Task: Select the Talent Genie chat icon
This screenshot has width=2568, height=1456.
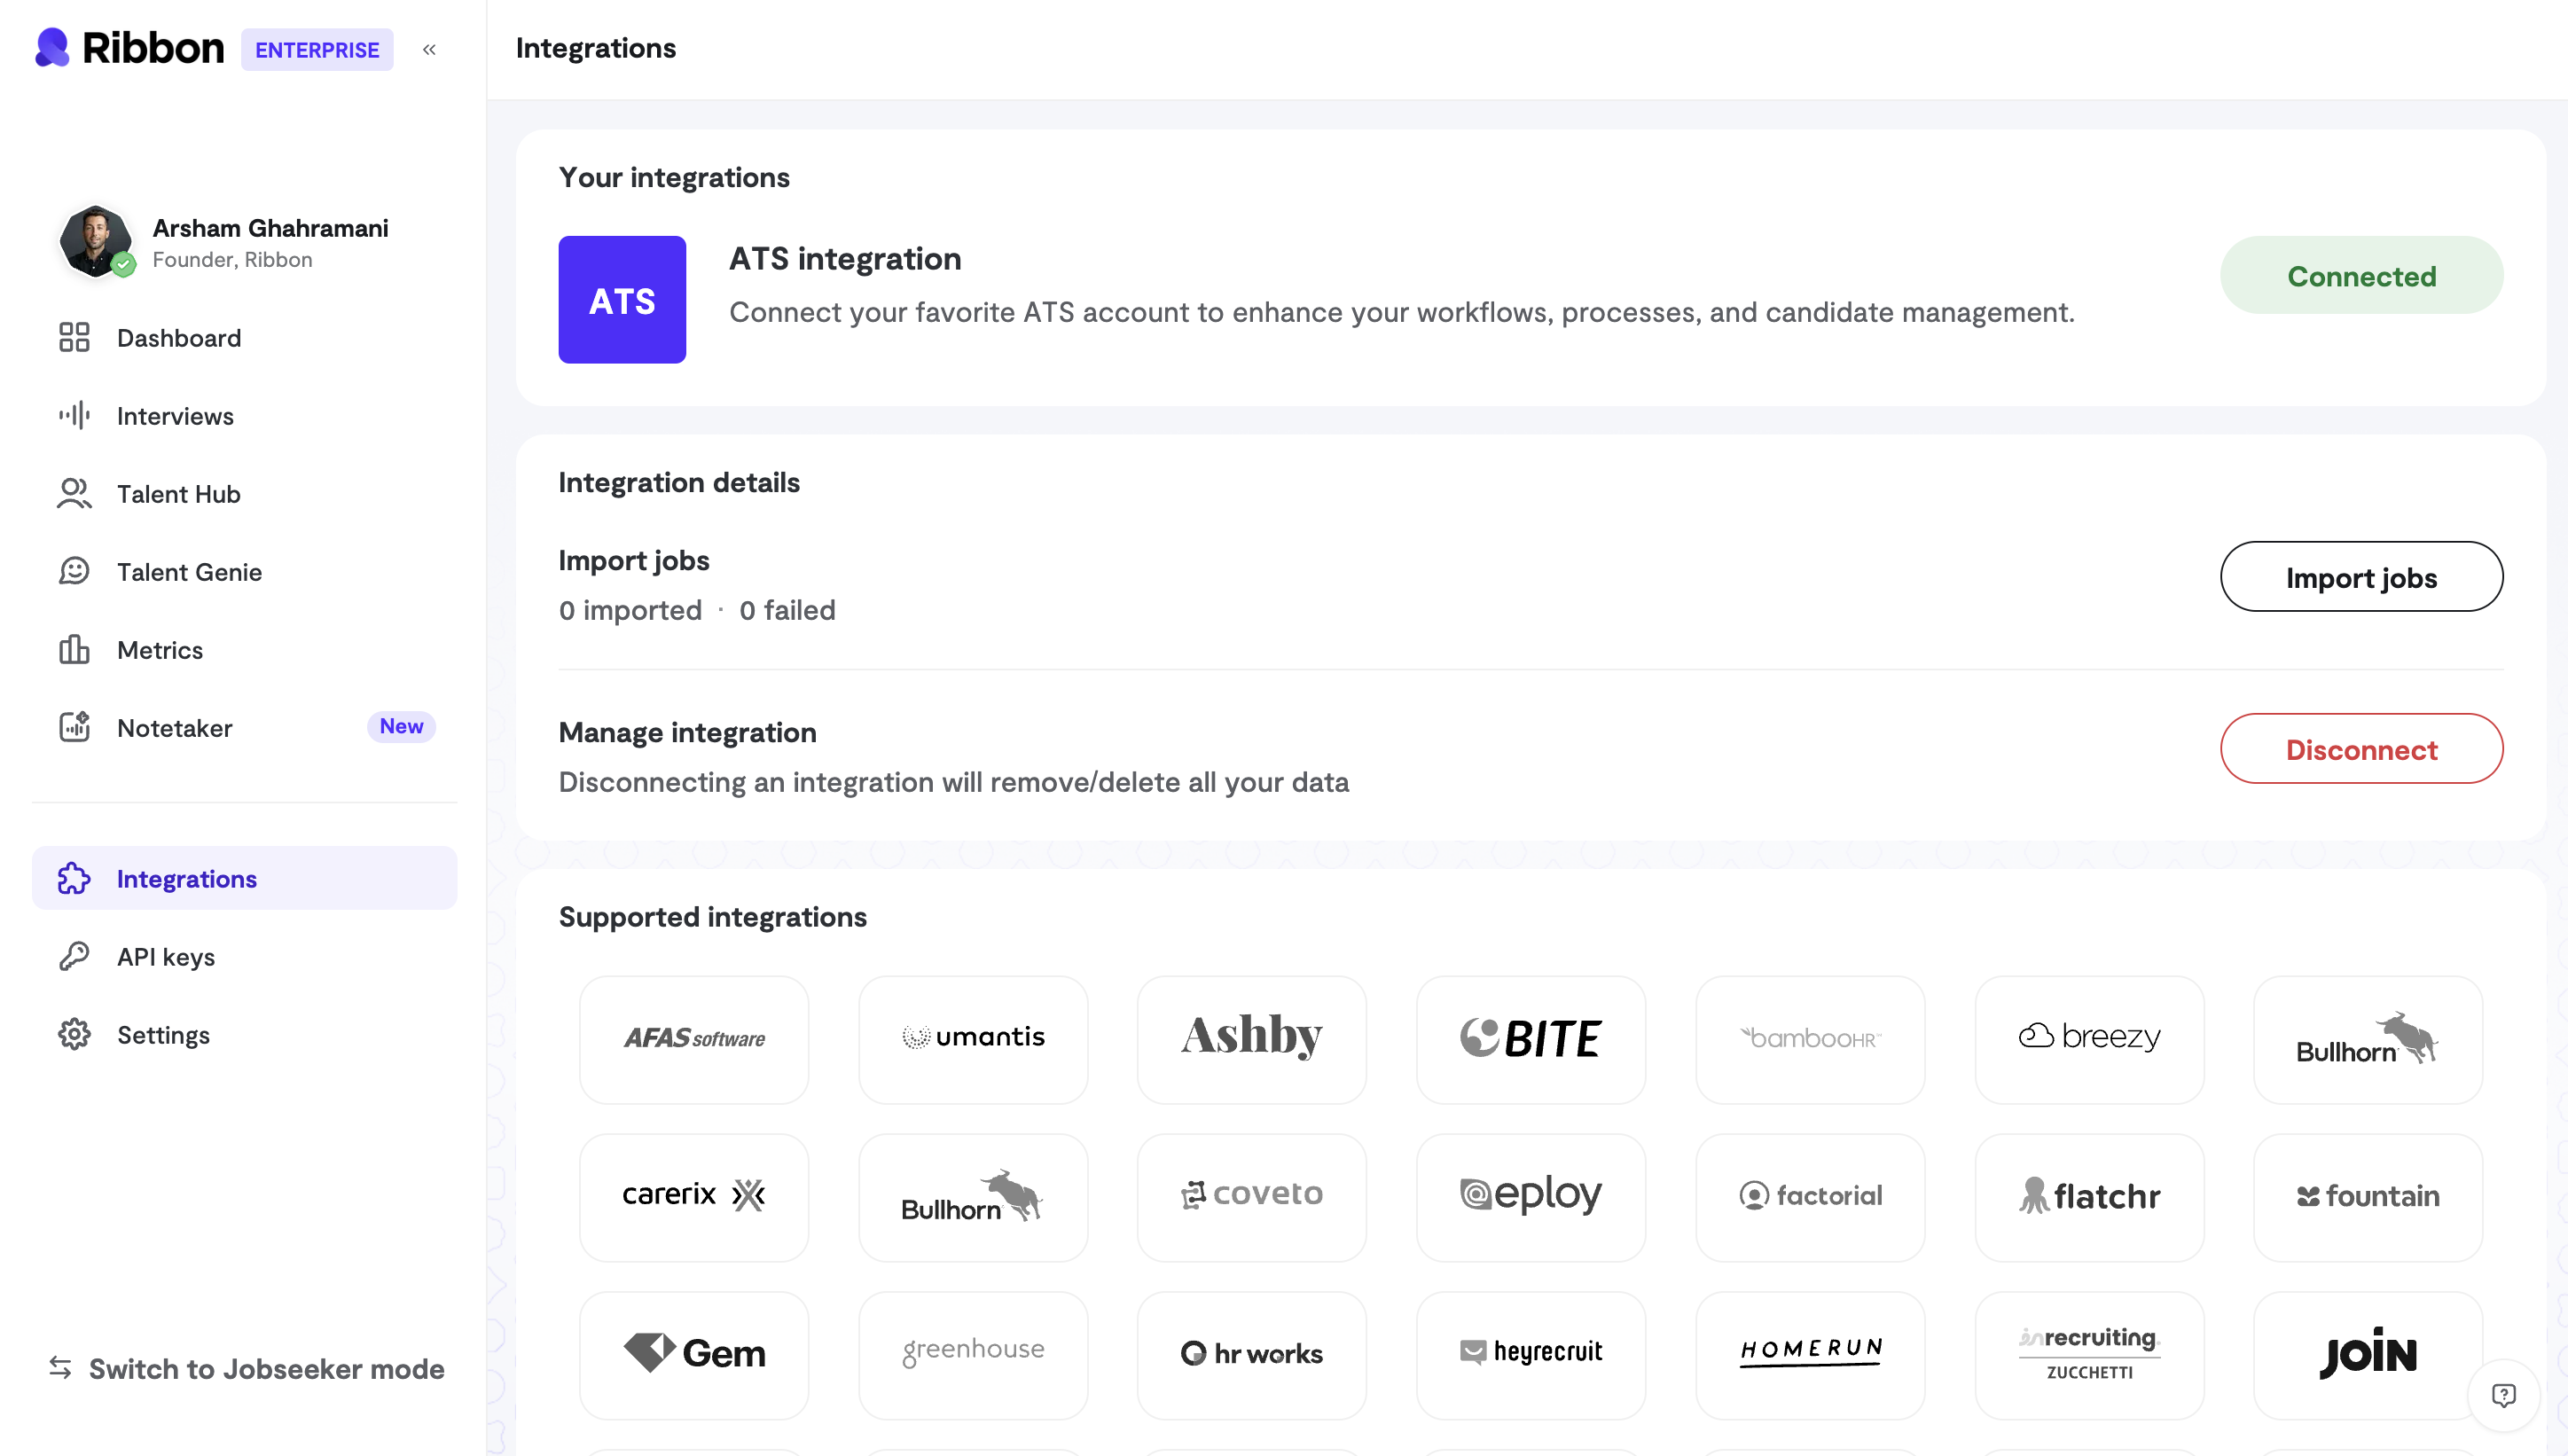Action: pos(74,571)
